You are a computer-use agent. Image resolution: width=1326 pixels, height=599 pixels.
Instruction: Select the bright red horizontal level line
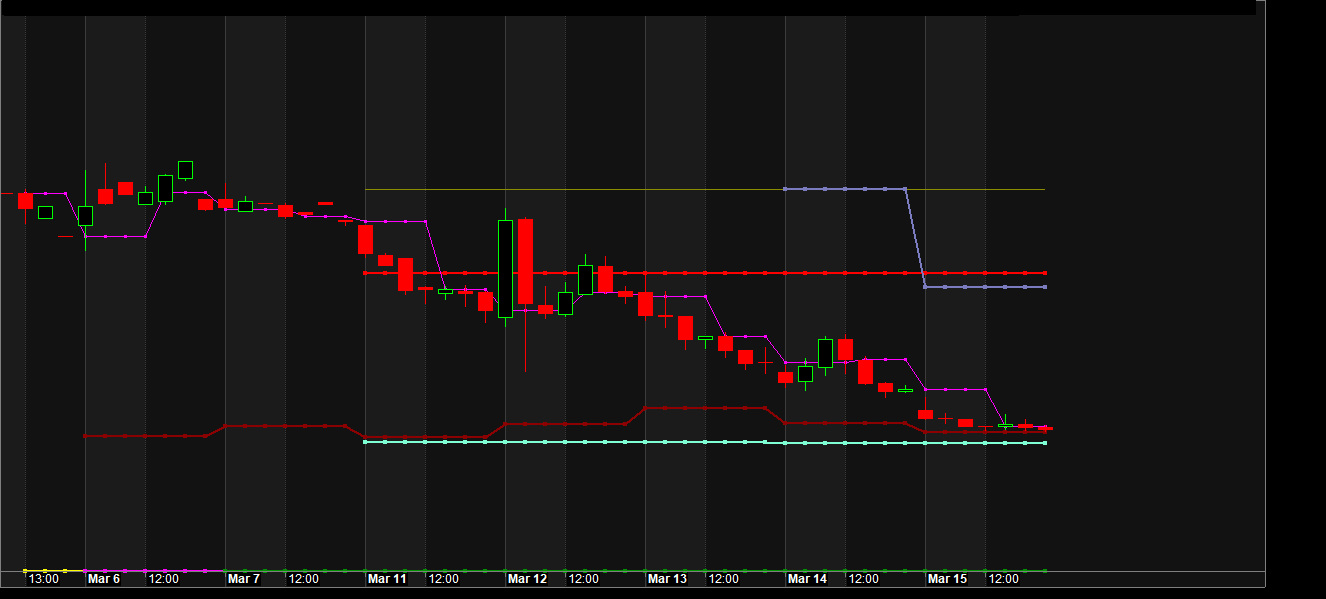point(705,273)
